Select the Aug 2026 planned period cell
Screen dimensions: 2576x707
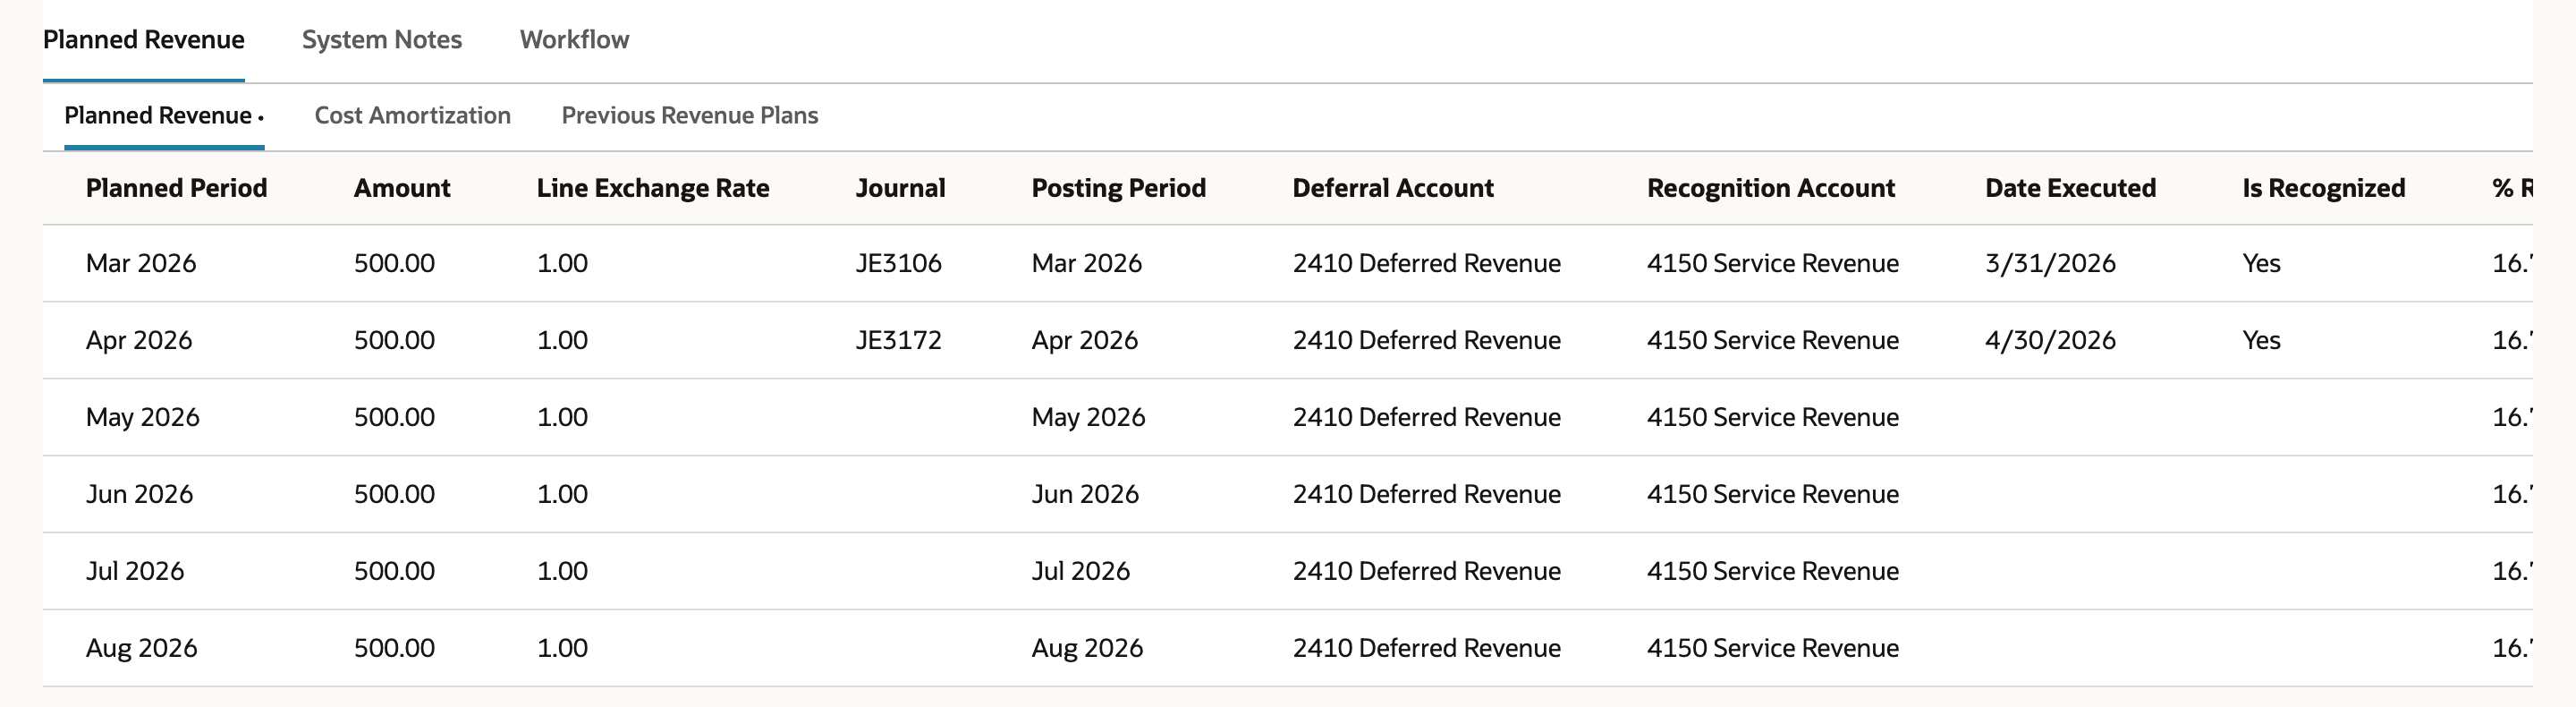[142, 648]
